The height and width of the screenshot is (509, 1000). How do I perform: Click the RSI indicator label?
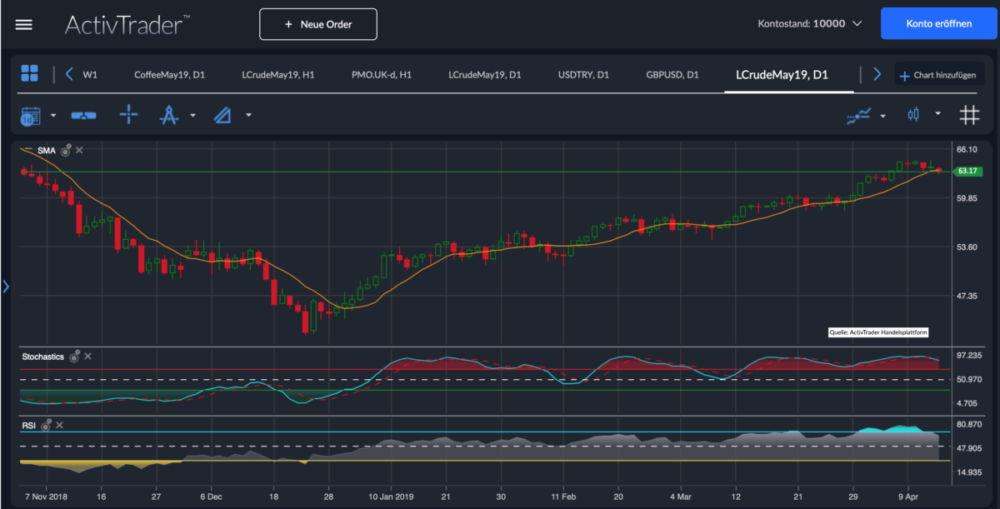(x=29, y=425)
